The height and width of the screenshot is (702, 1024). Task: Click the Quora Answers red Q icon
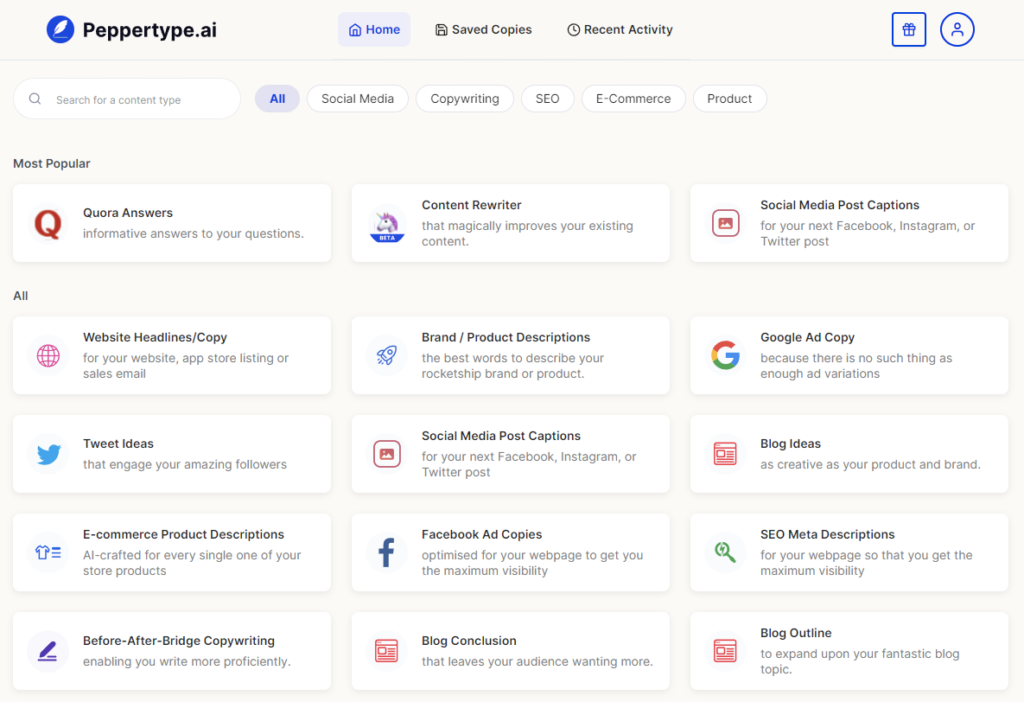coord(48,223)
